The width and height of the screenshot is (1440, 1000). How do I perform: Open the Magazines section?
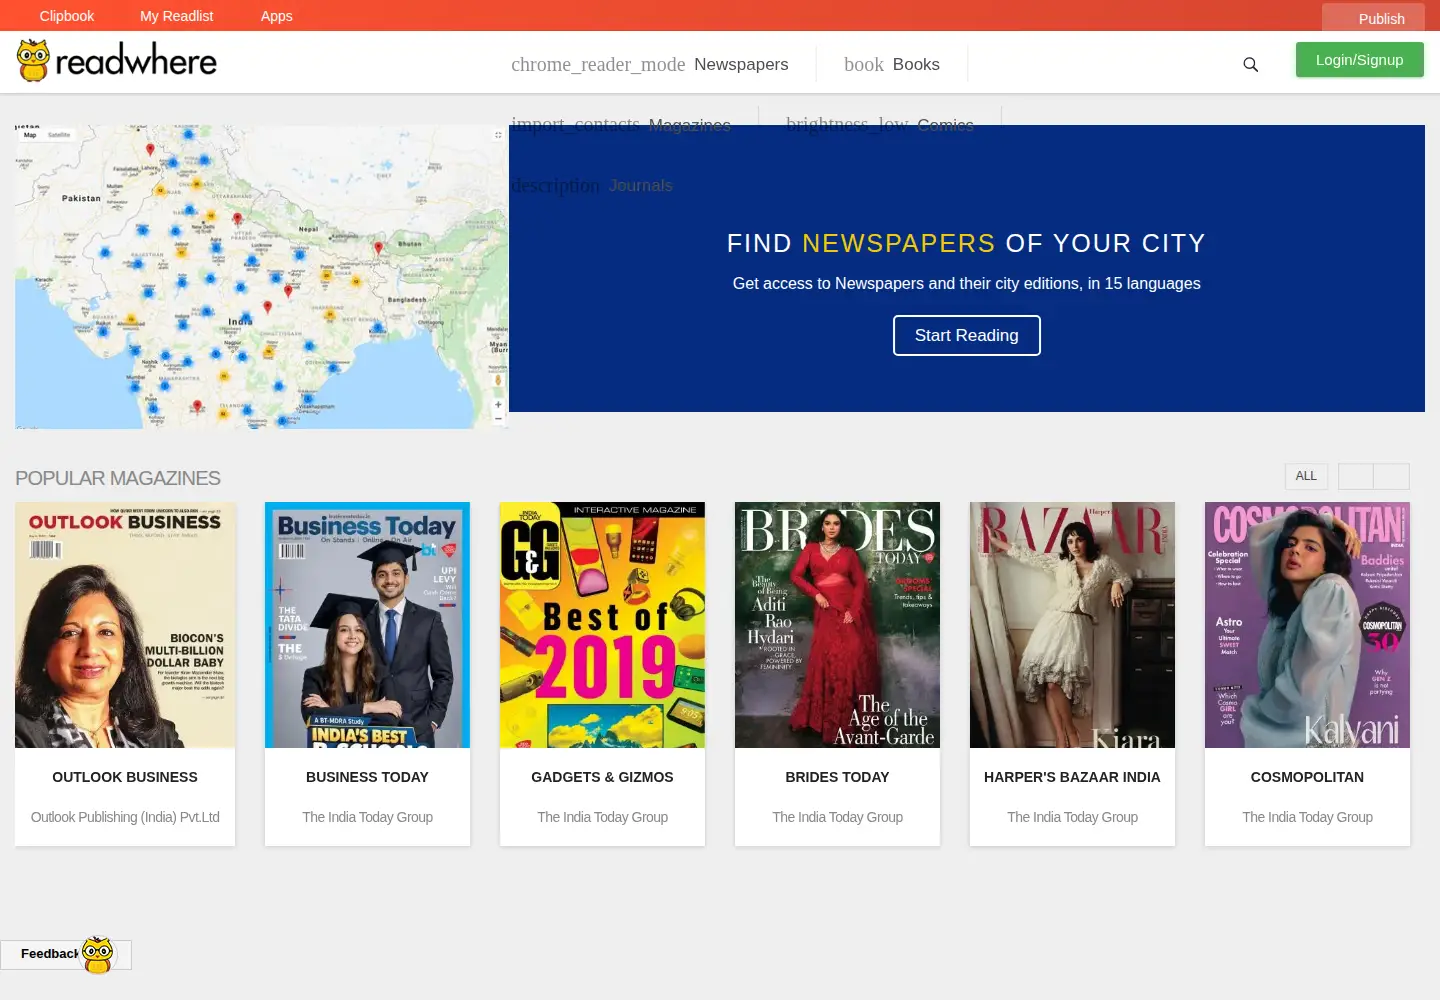[621, 125]
